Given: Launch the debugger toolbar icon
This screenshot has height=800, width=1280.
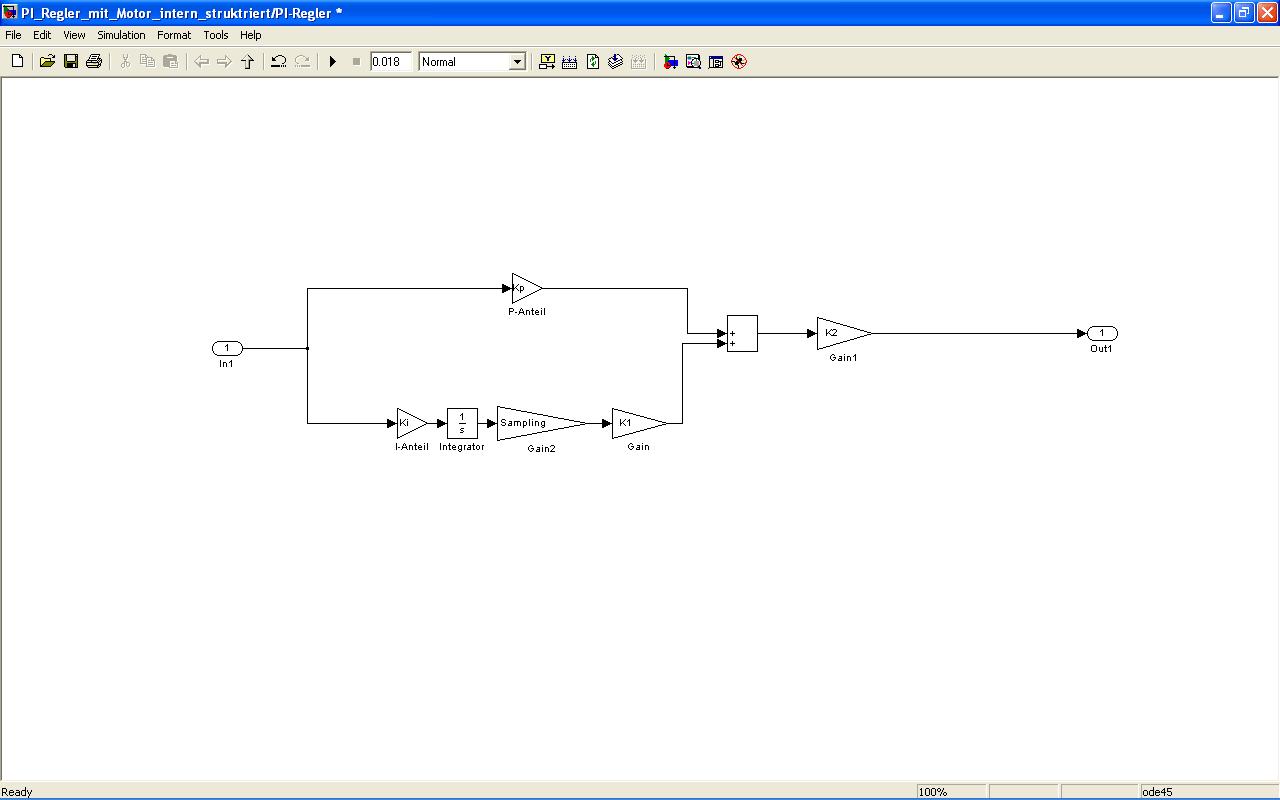Looking at the screenshot, I should (739, 62).
